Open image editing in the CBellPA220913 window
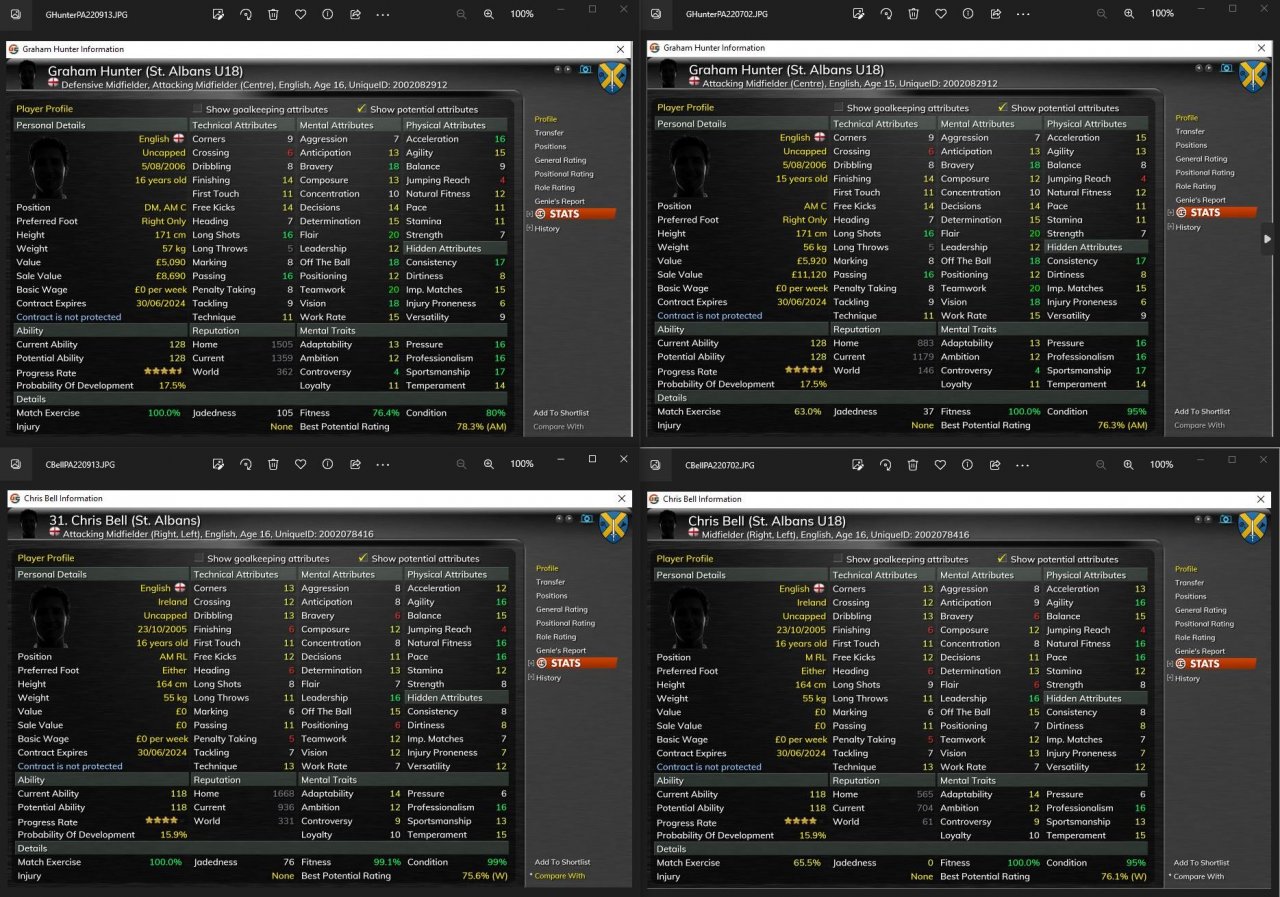The height and width of the screenshot is (897, 1280). click(218, 464)
